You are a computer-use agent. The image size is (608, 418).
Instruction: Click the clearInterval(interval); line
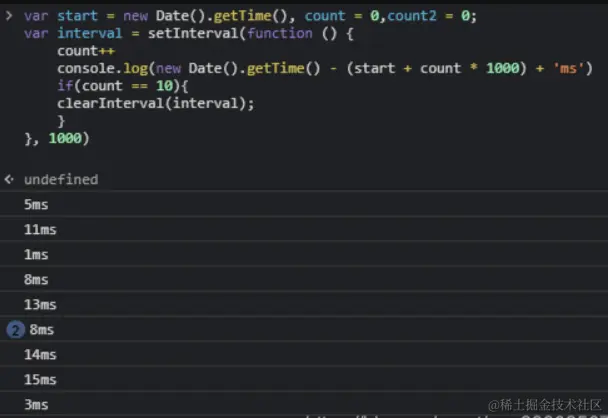tap(155, 104)
